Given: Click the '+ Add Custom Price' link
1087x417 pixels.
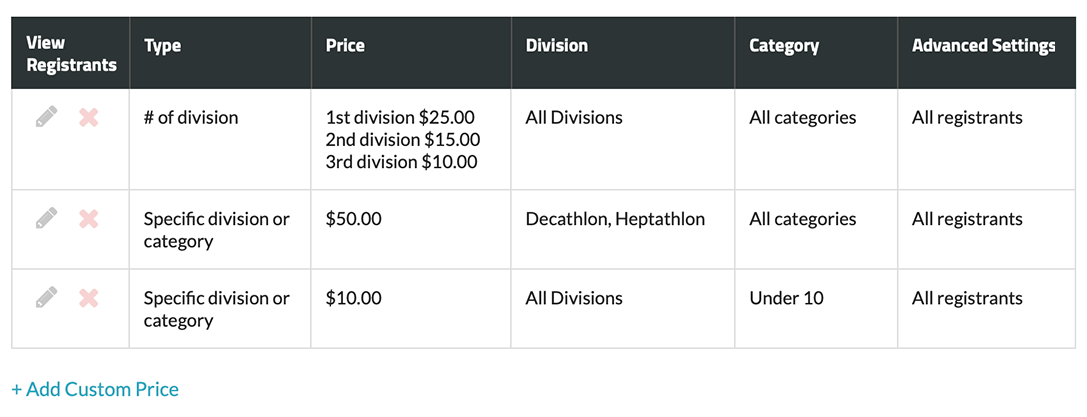Looking at the screenshot, I should (x=95, y=389).
